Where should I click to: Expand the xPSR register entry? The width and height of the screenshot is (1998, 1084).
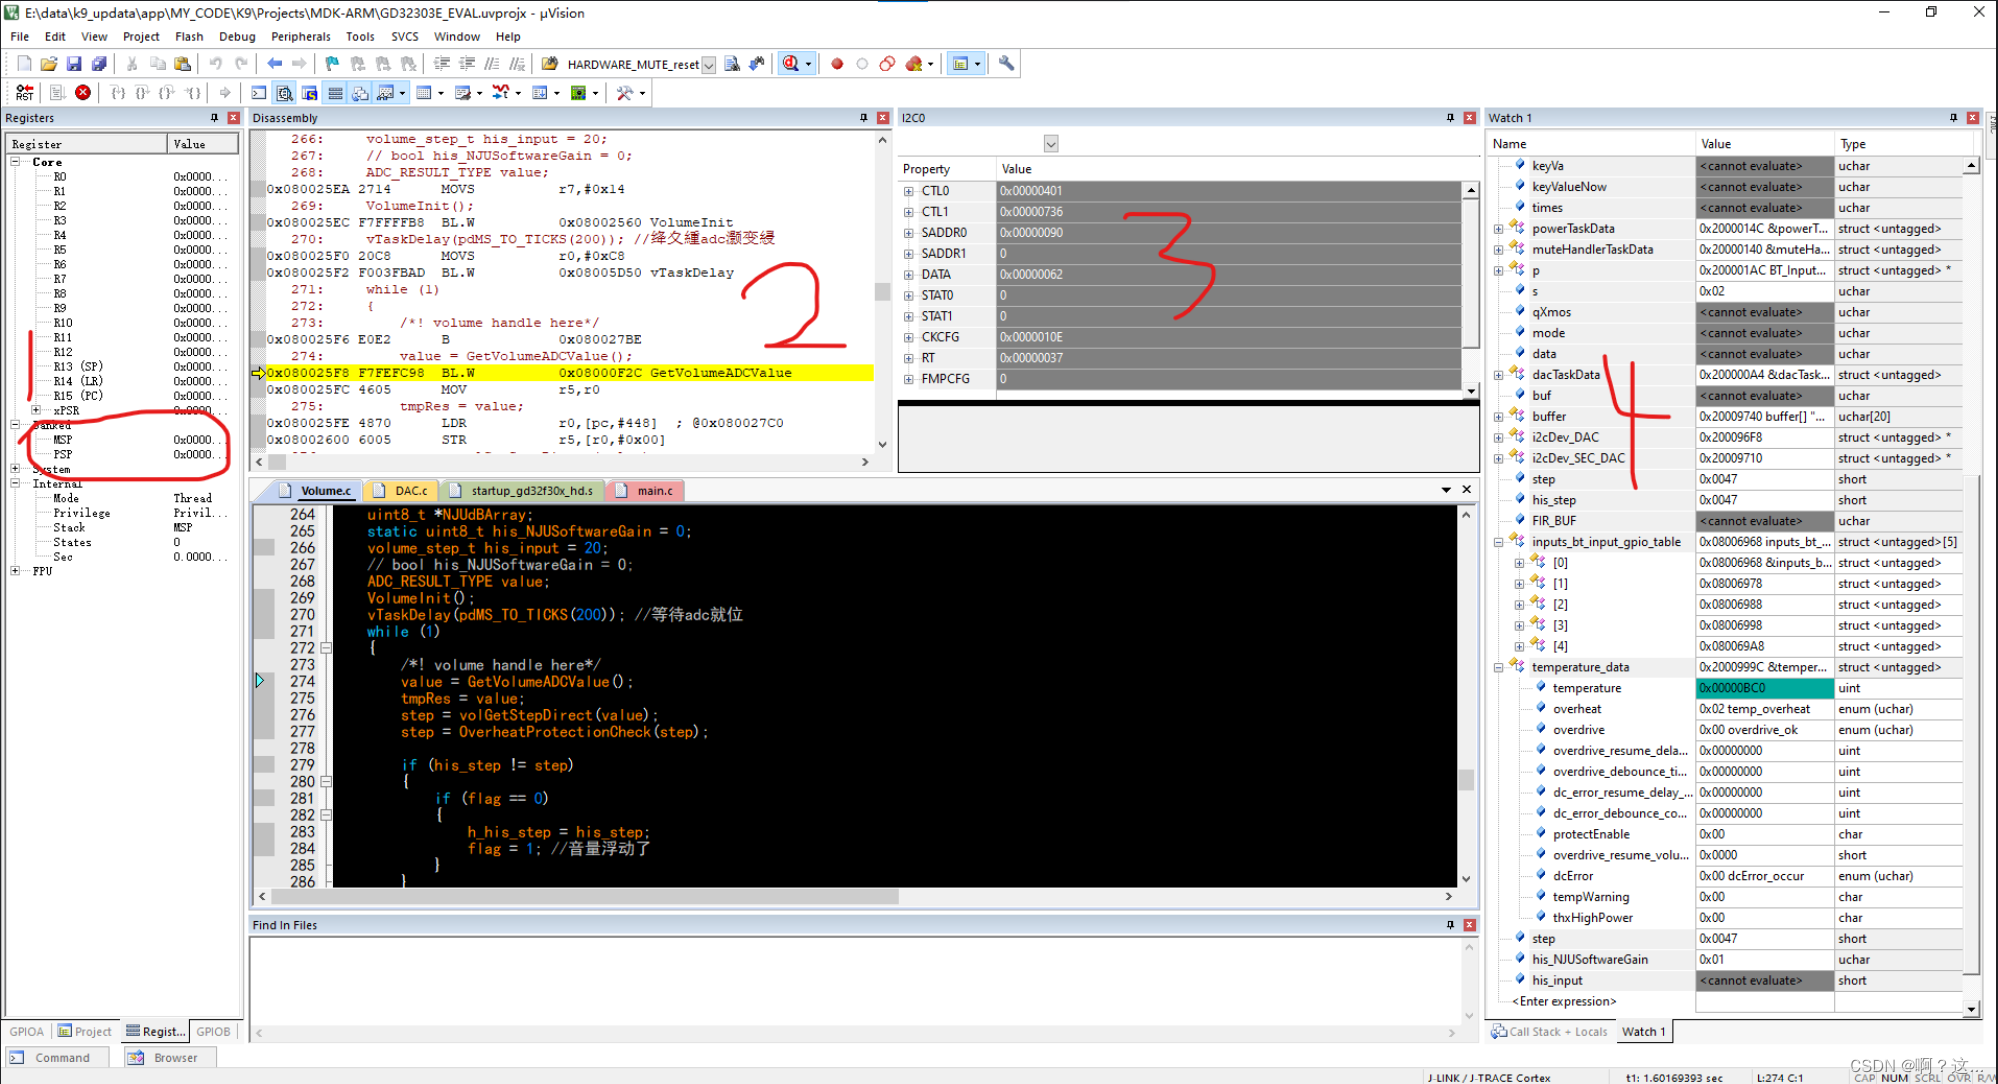(35, 409)
